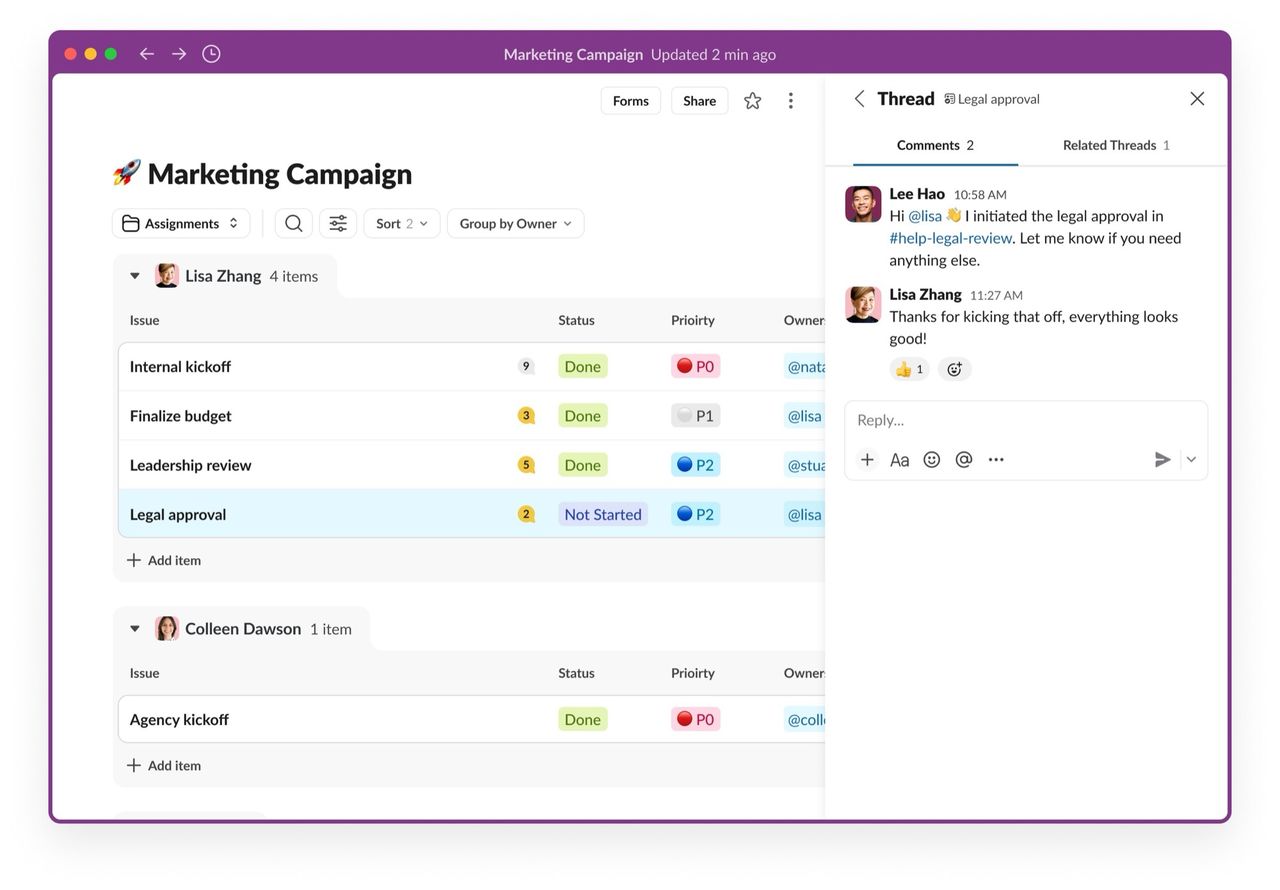Toggle the thumbs up reaction on Lisa's reply
This screenshot has height=890, width=1280.
[909, 369]
